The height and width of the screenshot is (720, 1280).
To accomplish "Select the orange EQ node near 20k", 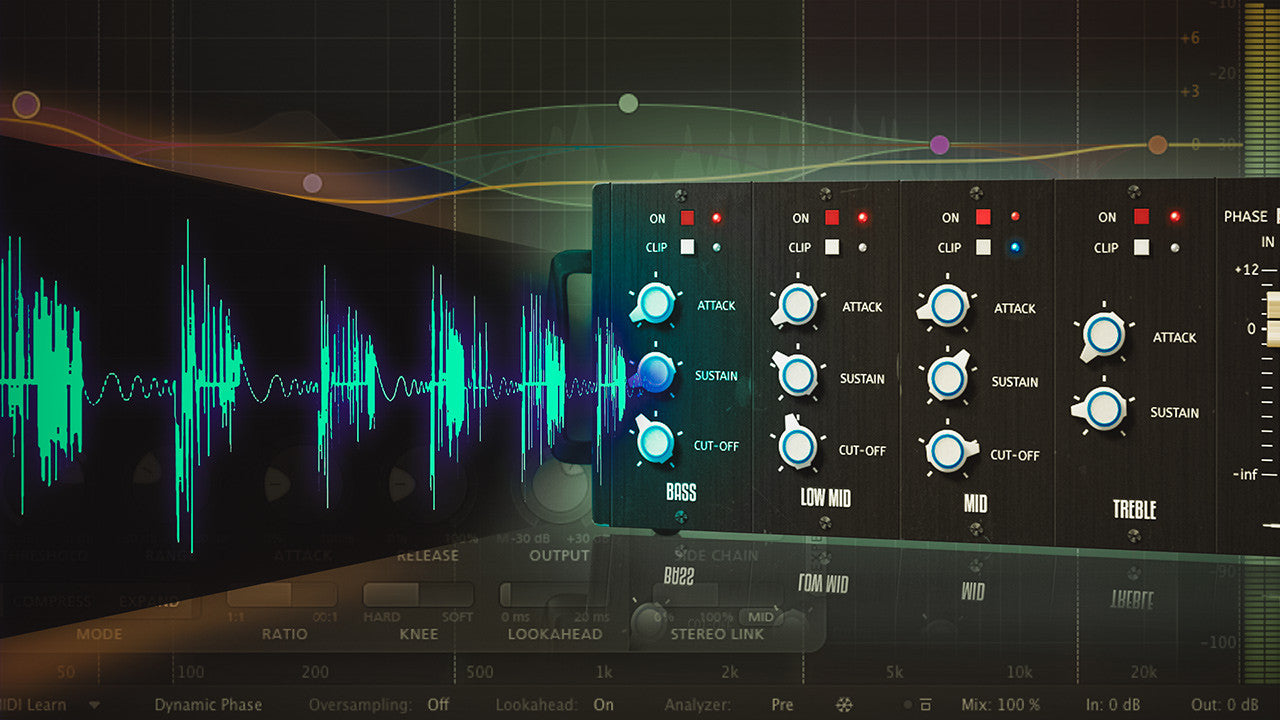I will coord(1157,145).
